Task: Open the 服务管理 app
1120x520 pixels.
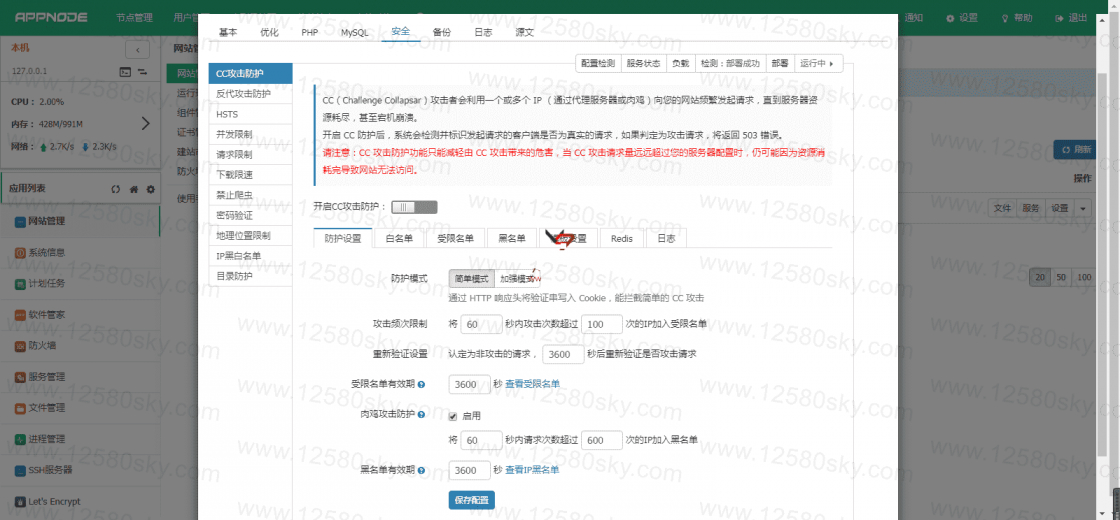Action: click(80, 376)
